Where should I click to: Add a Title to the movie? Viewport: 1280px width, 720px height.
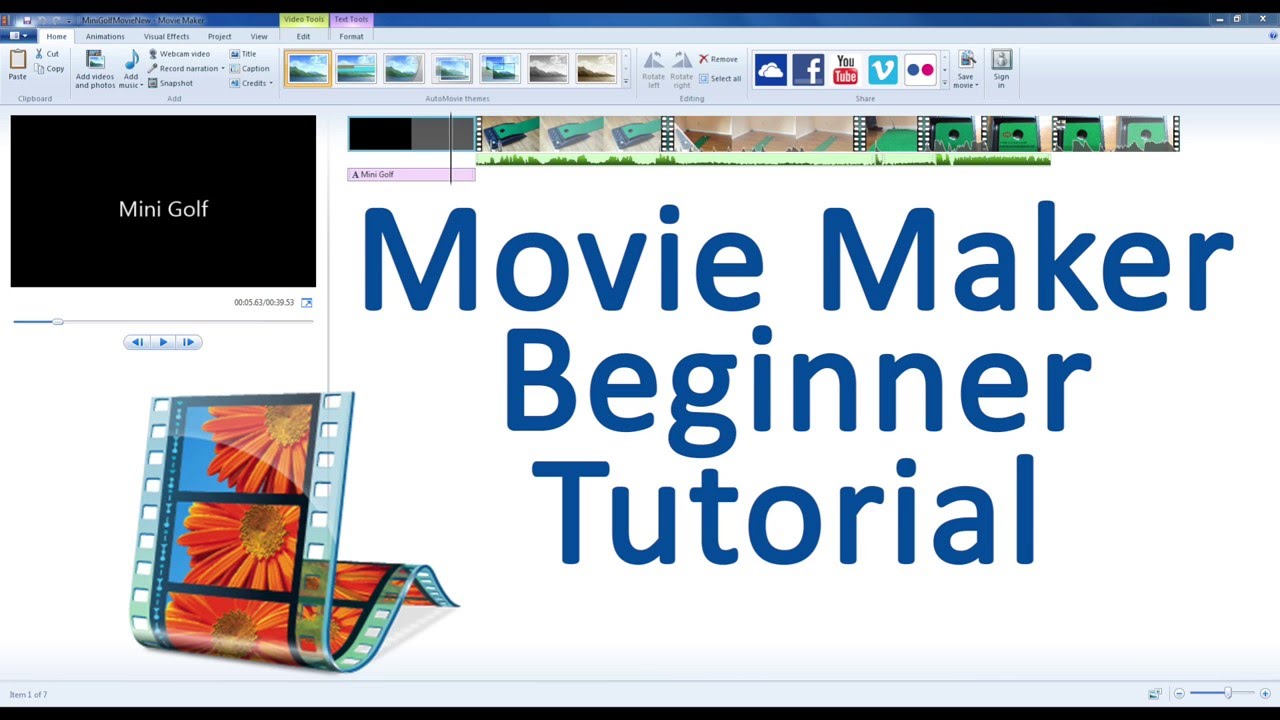pos(243,54)
